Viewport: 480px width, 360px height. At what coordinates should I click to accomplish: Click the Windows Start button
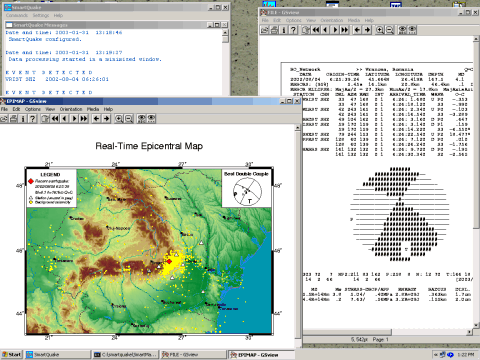coord(12,354)
